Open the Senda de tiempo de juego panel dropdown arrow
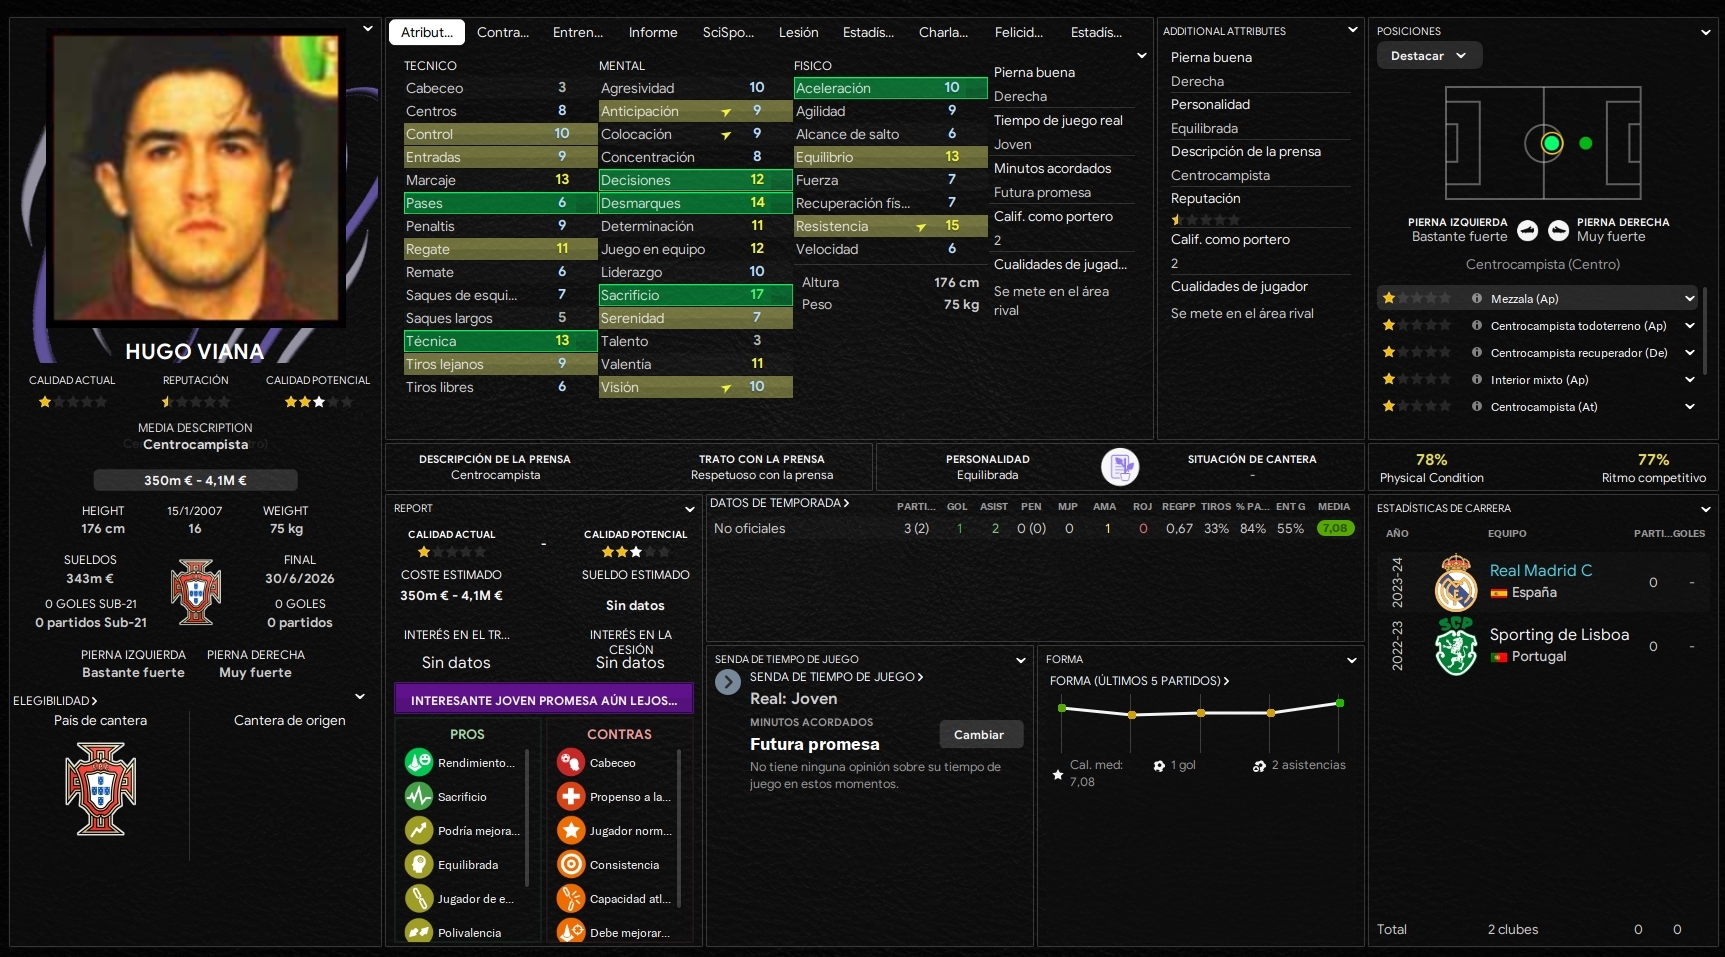 point(1021,660)
